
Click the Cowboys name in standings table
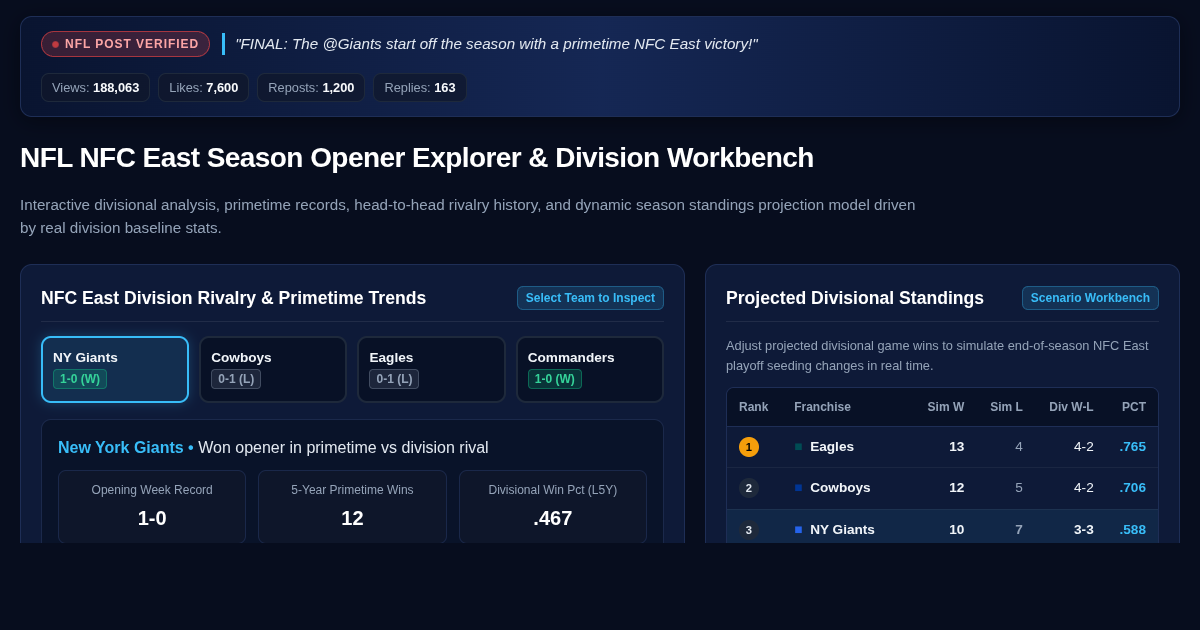pos(840,488)
